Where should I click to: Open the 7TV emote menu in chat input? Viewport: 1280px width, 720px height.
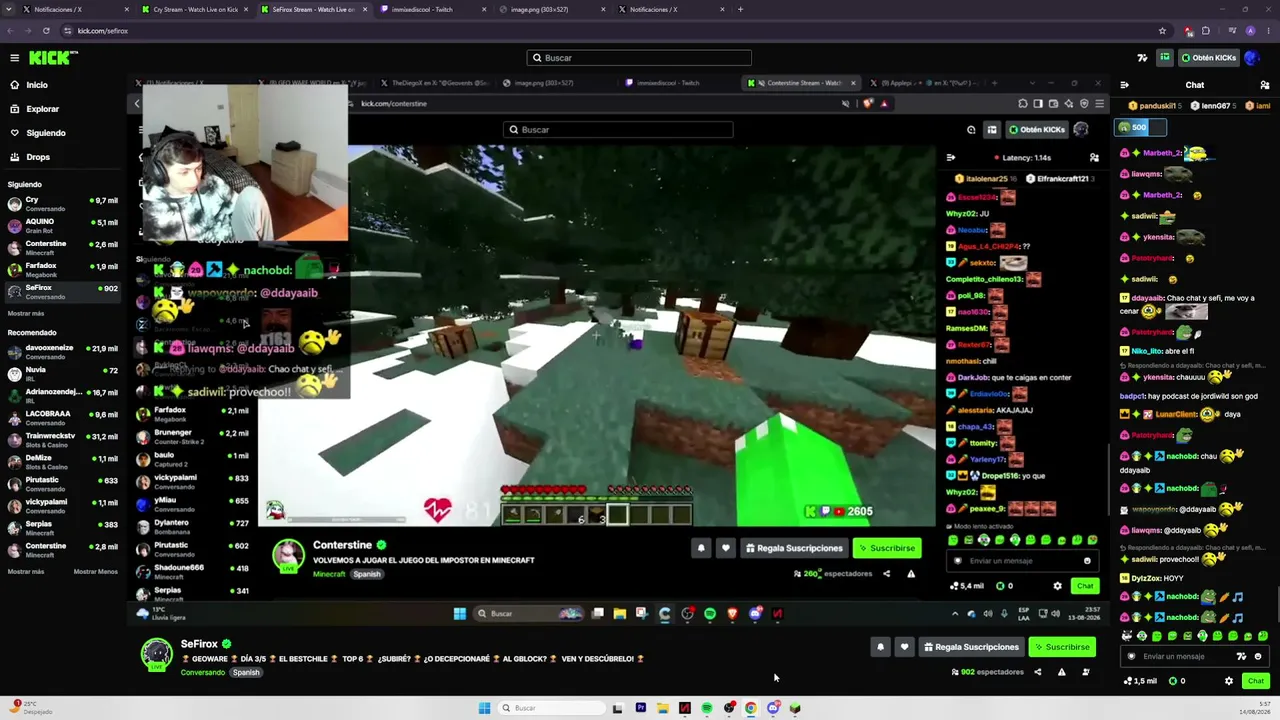click(x=1241, y=656)
